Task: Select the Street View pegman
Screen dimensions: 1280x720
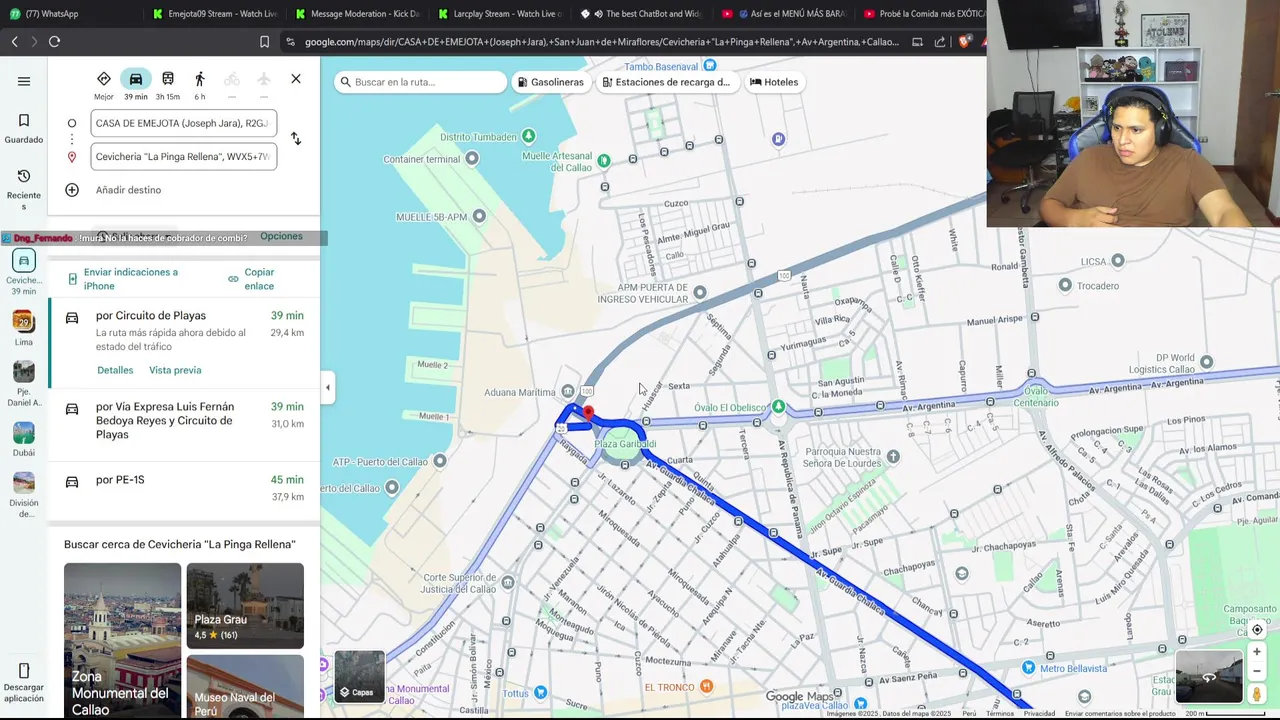Action: click(x=1257, y=694)
